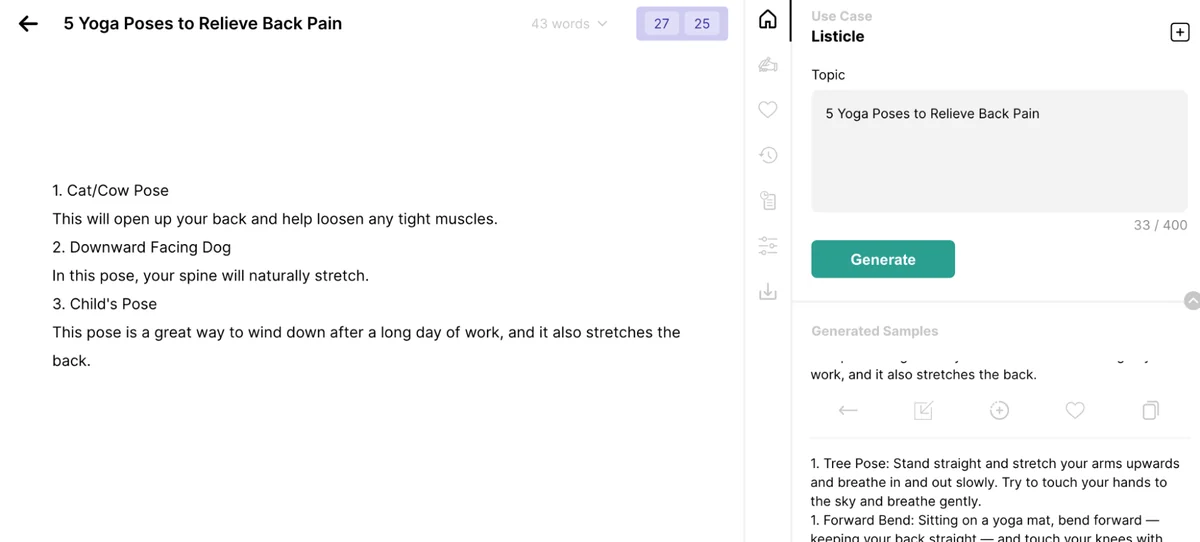Click the edit sample pencil icon
This screenshot has height=542, width=1200.
click(924, 410)
